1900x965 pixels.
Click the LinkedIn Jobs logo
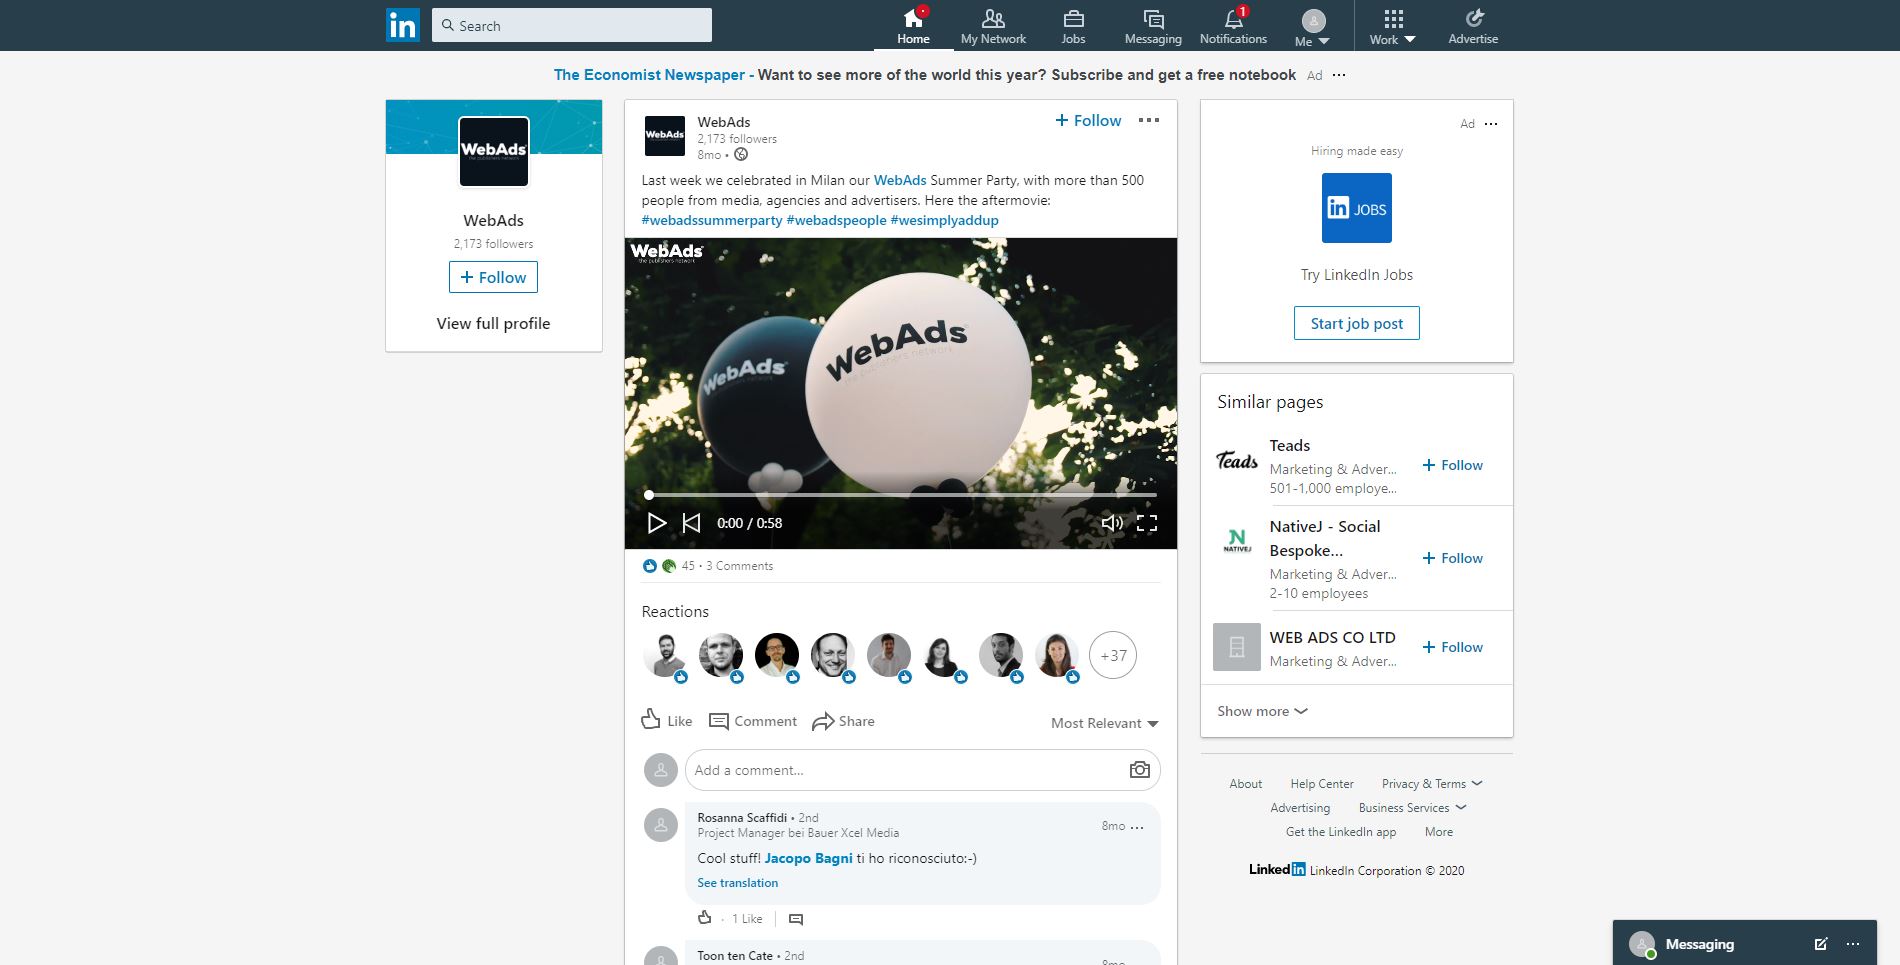click(1357, 208)
